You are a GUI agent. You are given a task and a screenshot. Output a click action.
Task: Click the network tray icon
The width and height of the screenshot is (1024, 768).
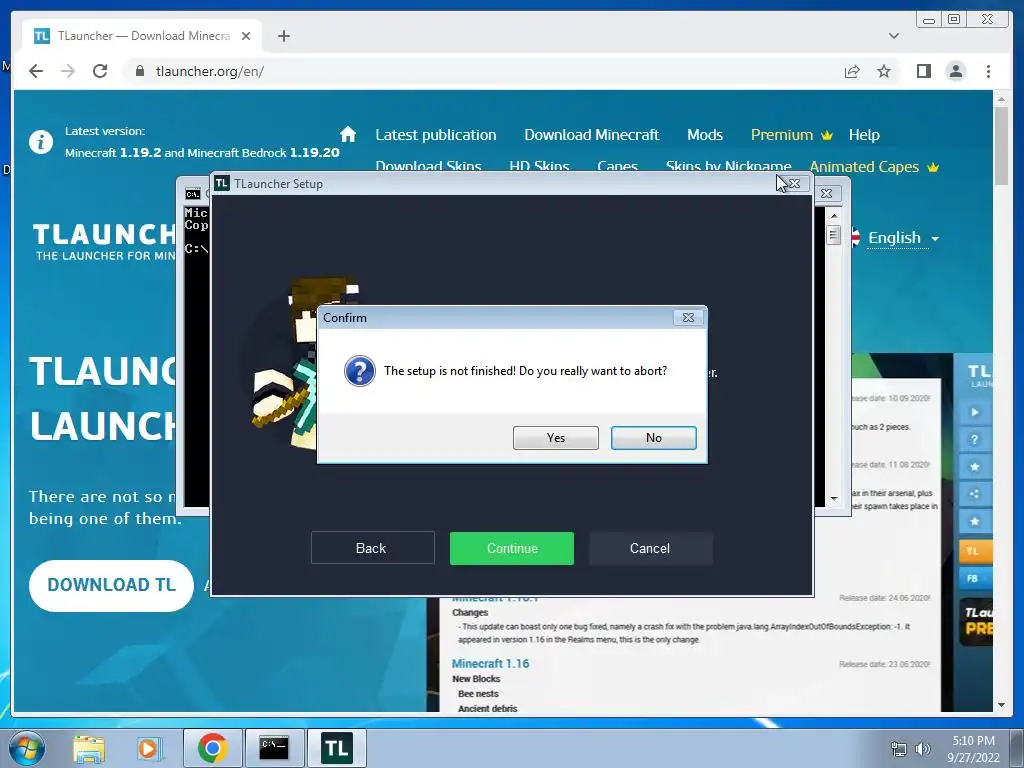pyautogui.click(x=899, y=749)
